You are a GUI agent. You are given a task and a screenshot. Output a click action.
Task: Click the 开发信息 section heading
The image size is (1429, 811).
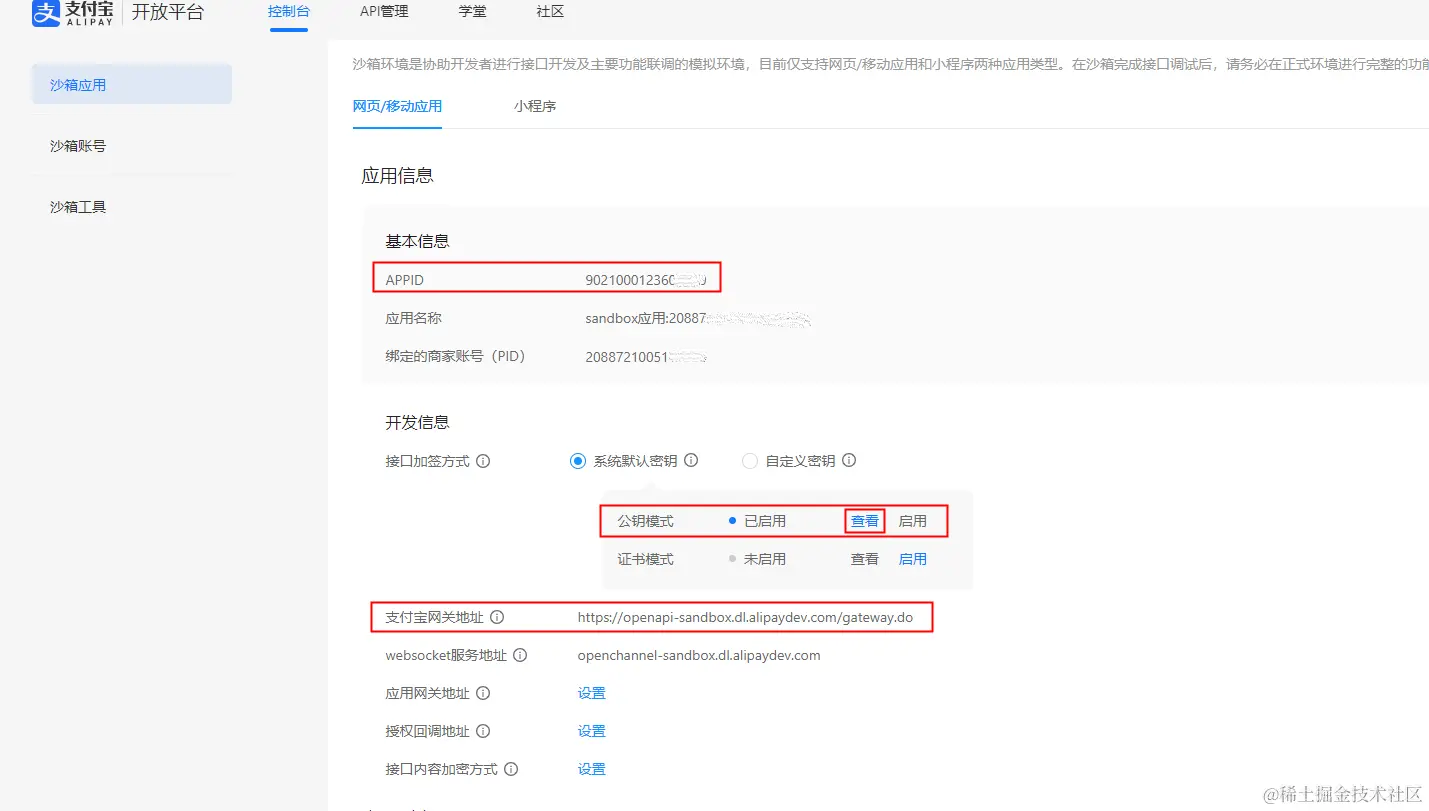(x=417, y=422)
